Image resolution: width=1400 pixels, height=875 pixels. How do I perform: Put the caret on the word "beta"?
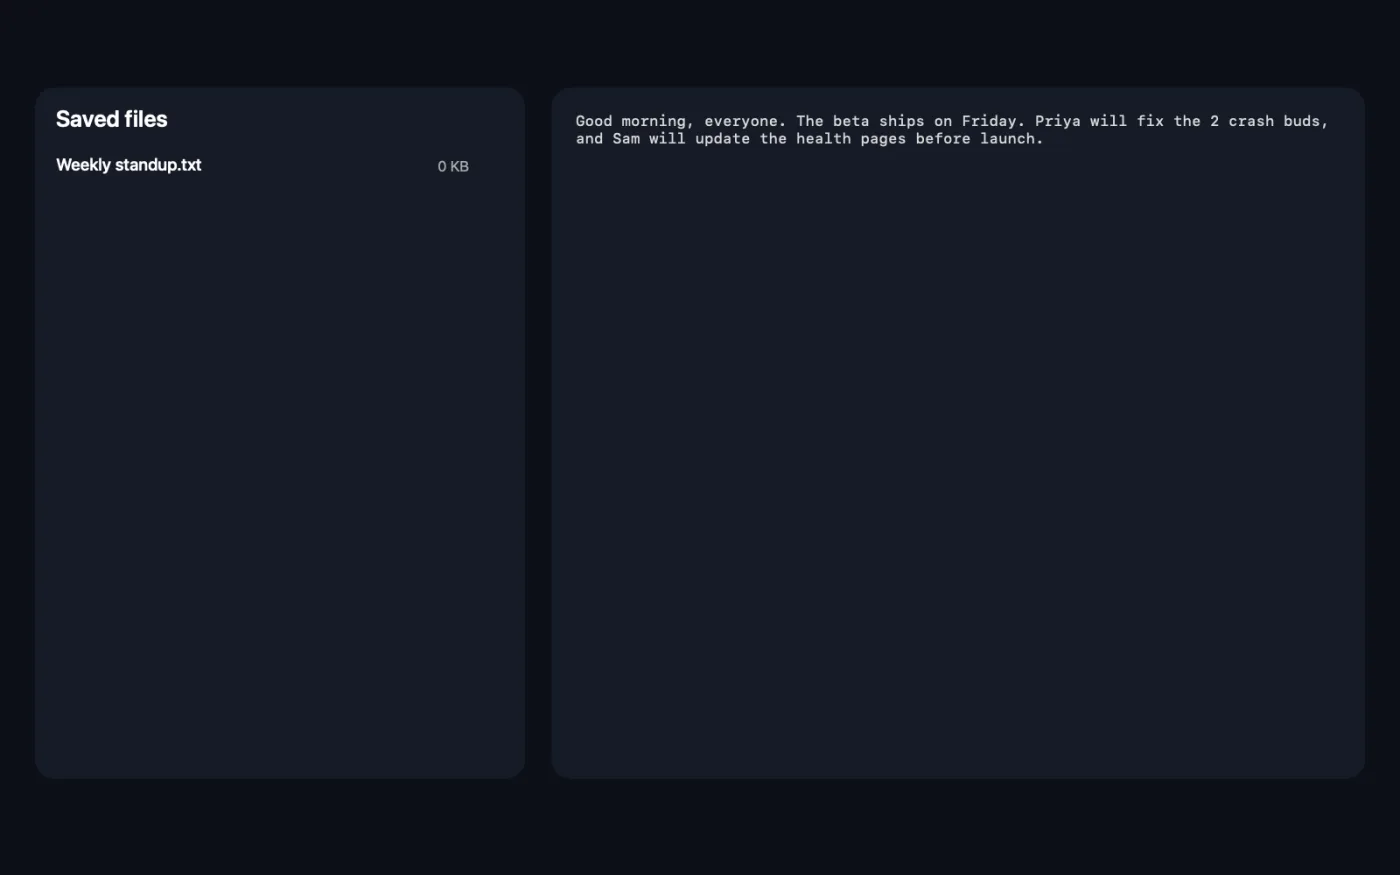(851, 121)
